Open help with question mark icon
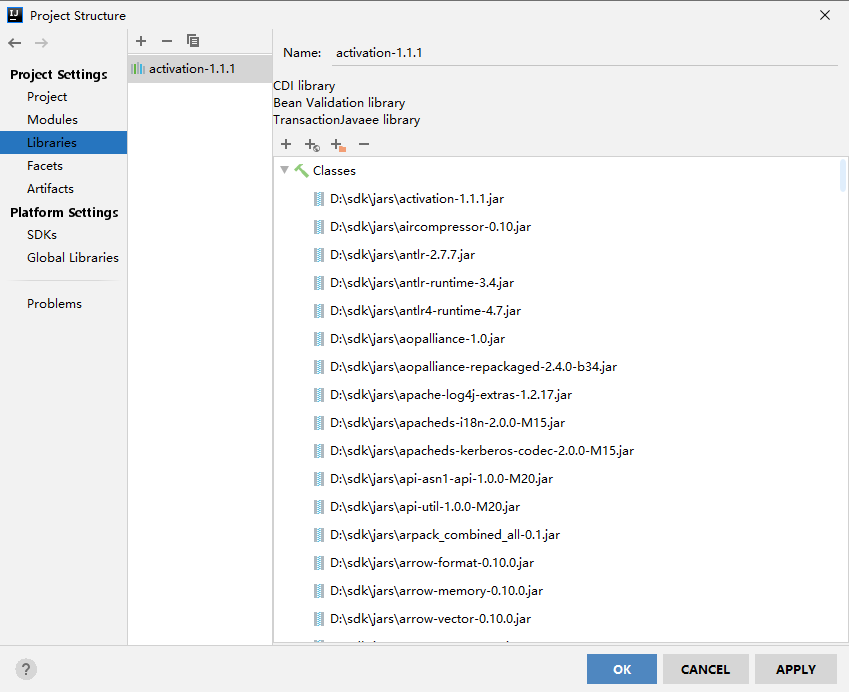 [x=26, y=669]
